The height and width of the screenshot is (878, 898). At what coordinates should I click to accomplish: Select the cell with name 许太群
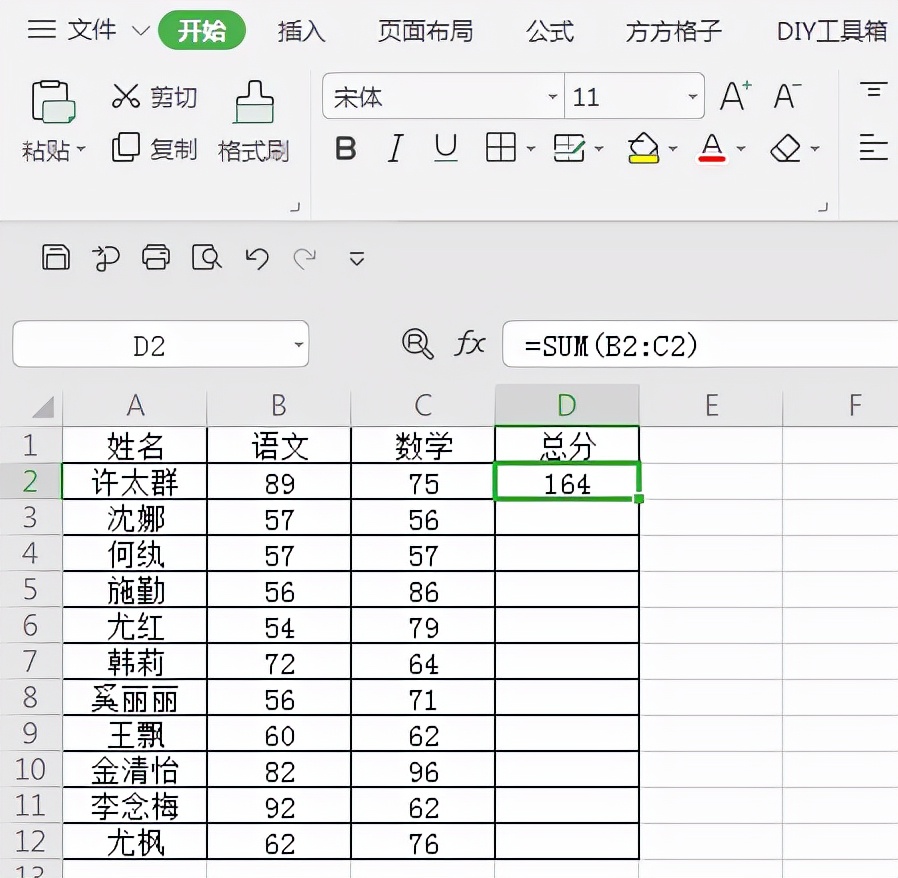[135, 482]
